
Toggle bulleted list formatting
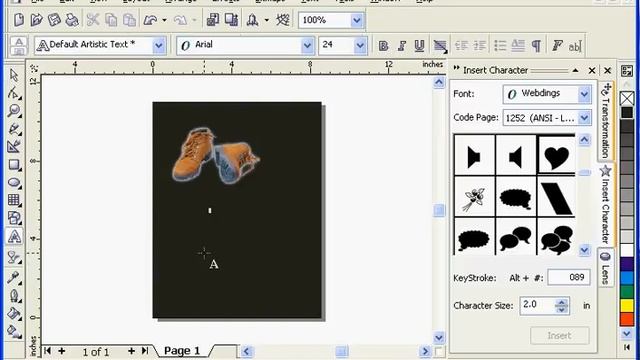click(500, 45)
